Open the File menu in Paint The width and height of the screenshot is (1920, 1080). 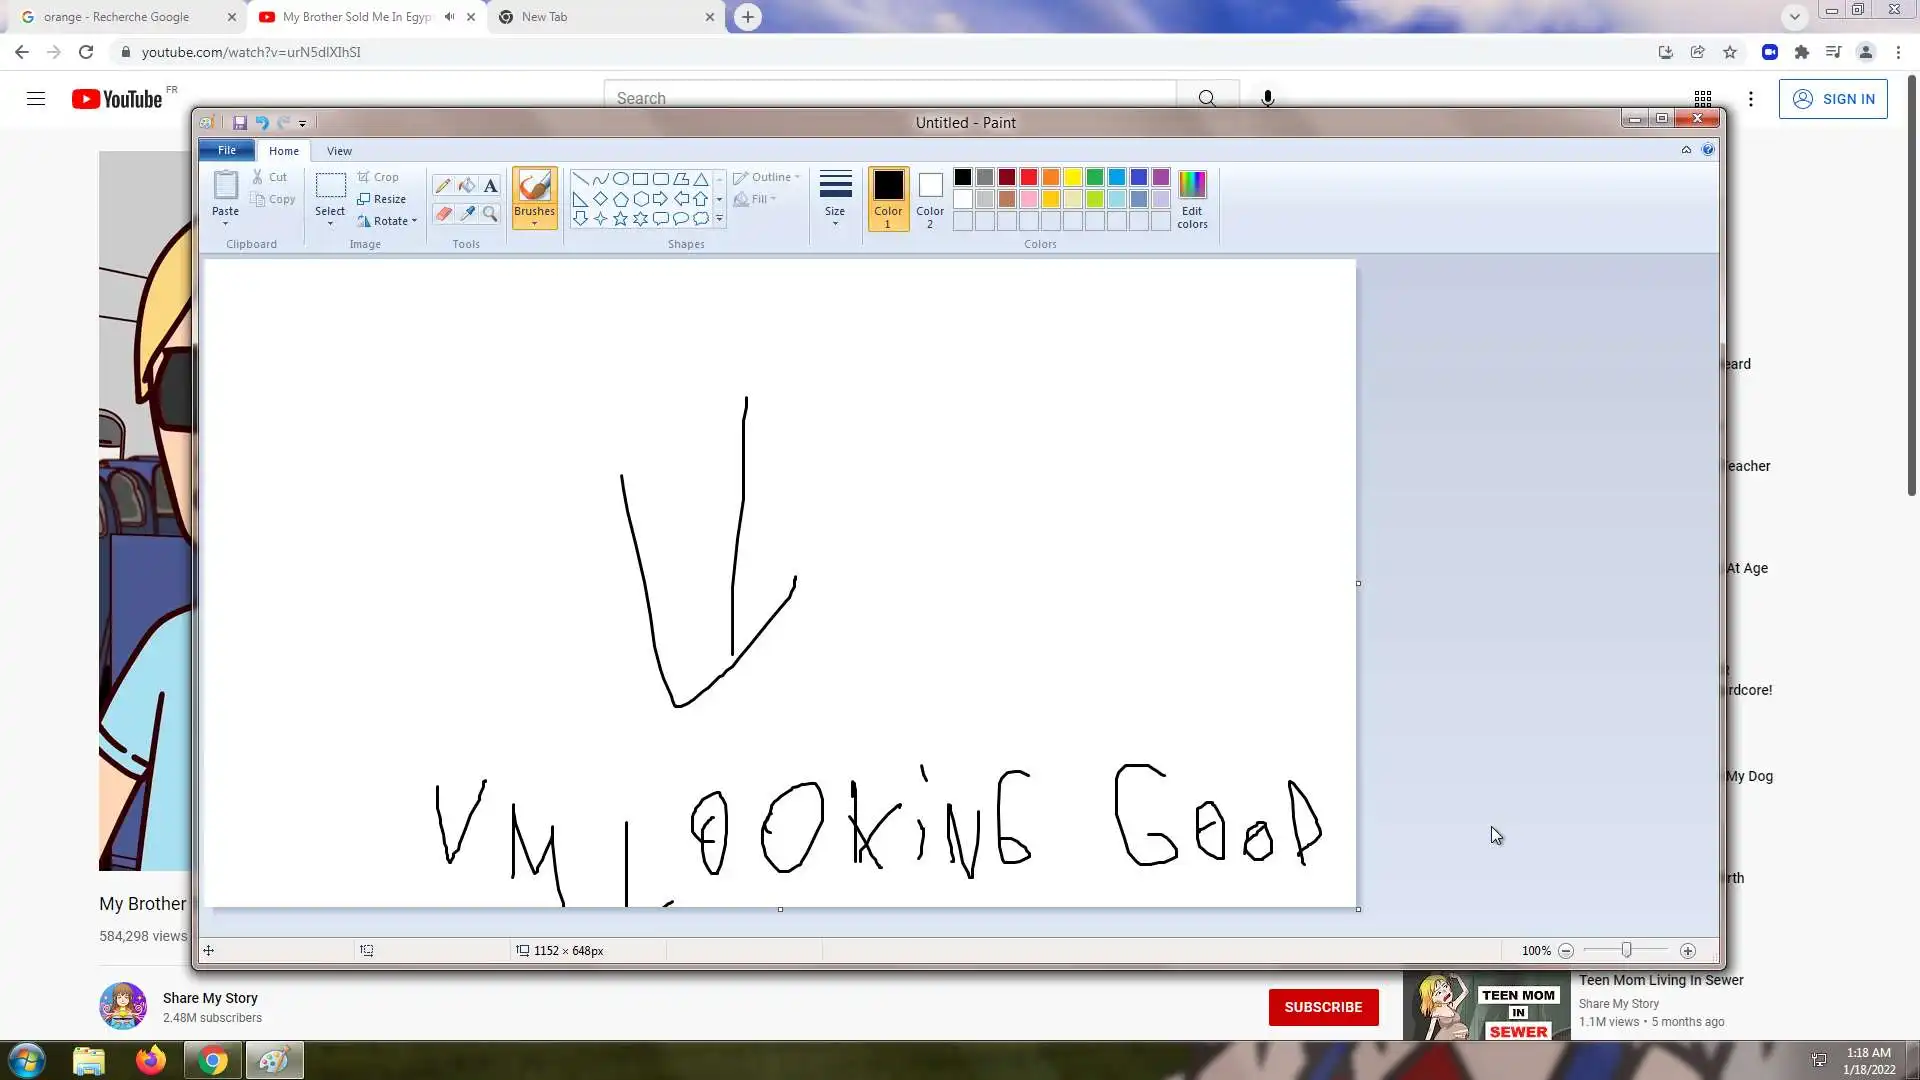pyautogui.click(x=227, y=150)
